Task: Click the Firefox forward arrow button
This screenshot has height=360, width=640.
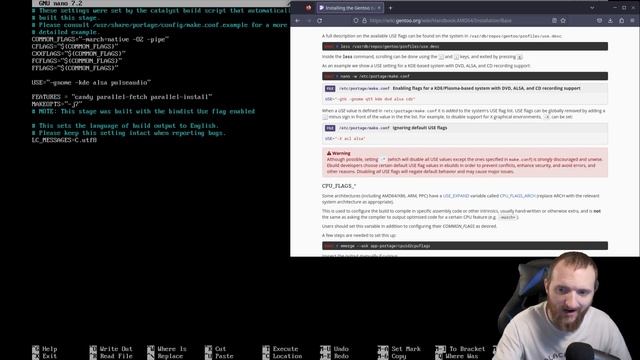Action: [x=309, y=20]
